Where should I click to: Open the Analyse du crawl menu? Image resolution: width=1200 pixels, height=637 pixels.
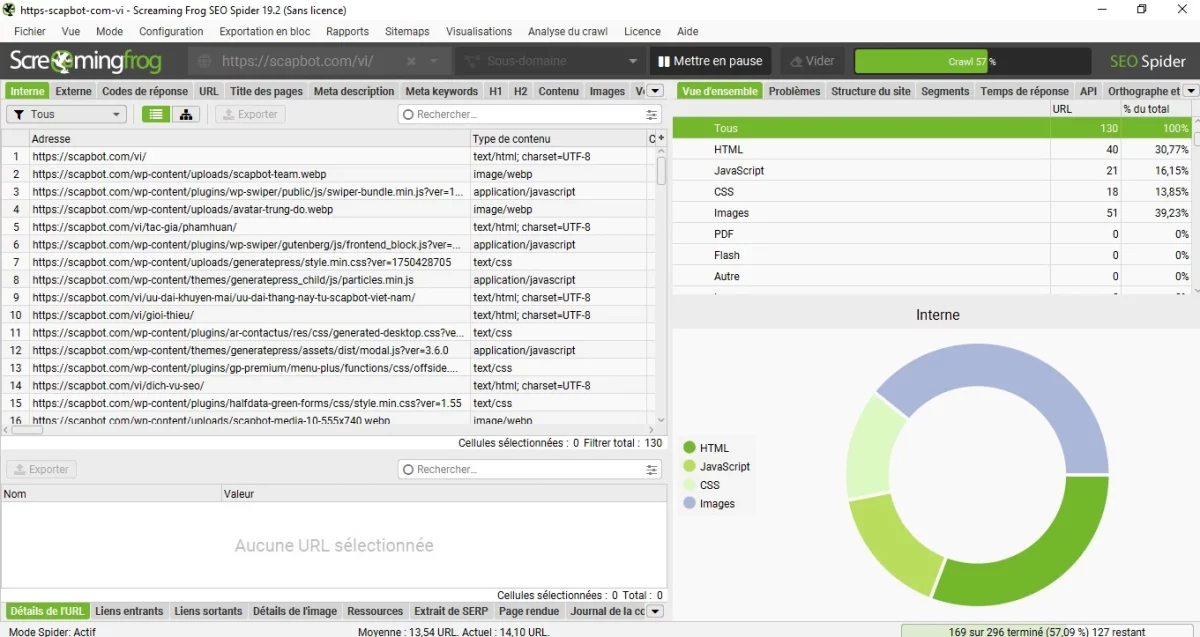pyautogui.click(x=570, y=31)
